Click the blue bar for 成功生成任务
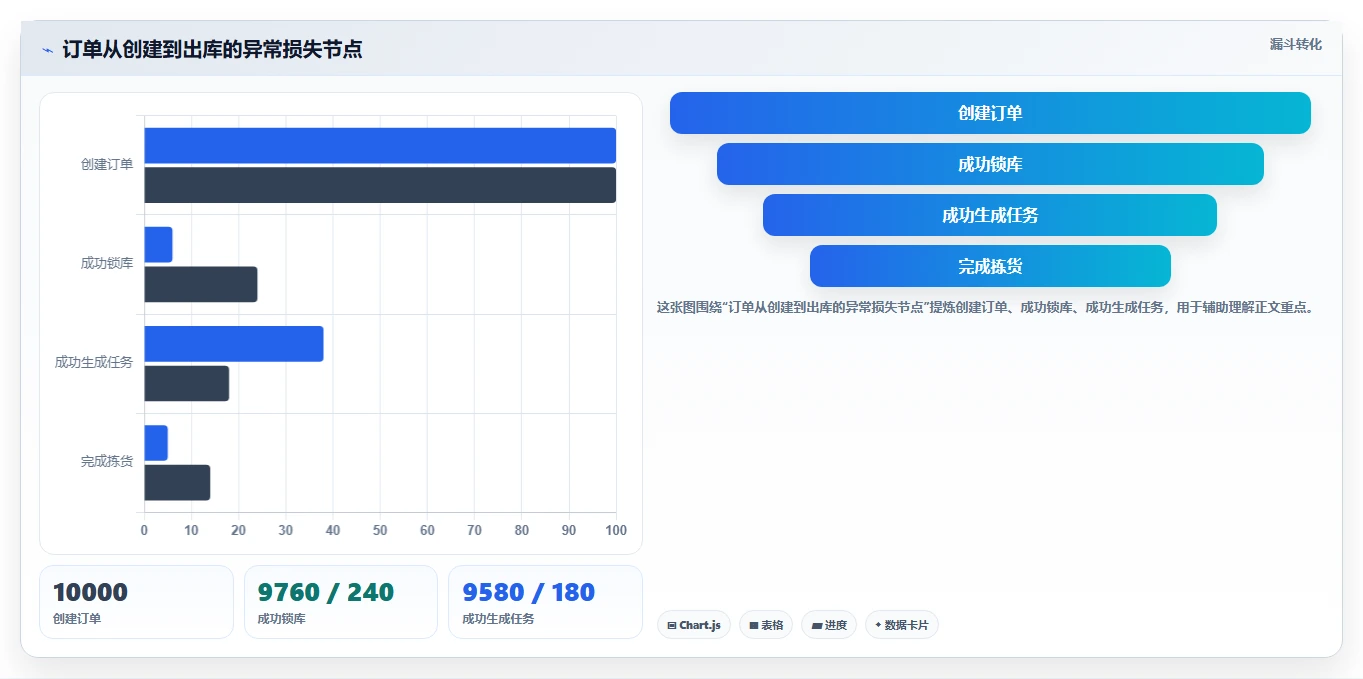Viewport: 1363px width, 679px height. coord(234,344)
